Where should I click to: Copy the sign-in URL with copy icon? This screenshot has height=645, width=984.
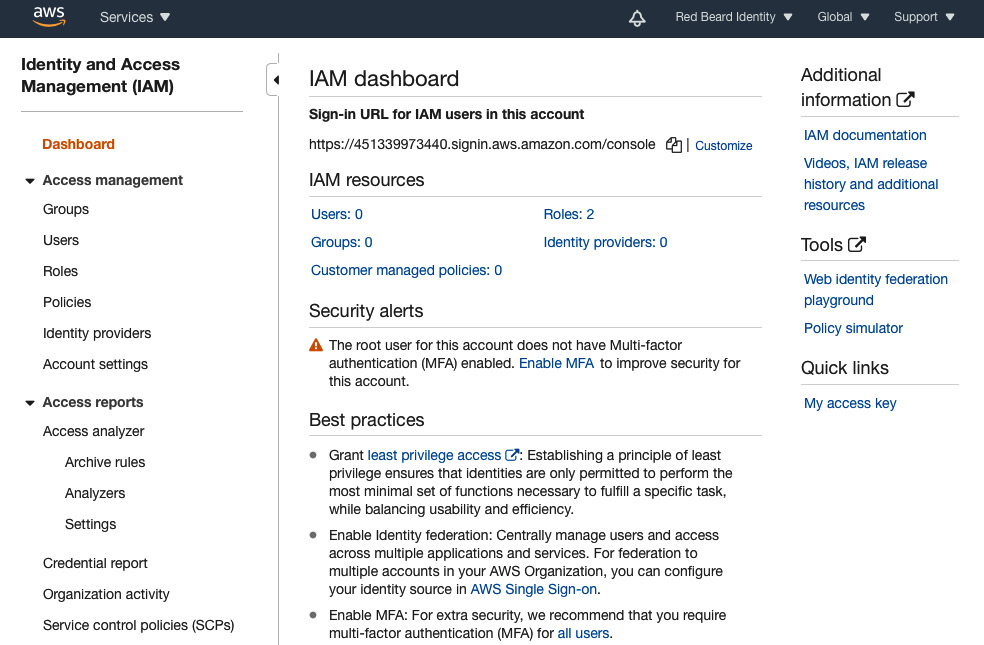click(x=673, y=145)
